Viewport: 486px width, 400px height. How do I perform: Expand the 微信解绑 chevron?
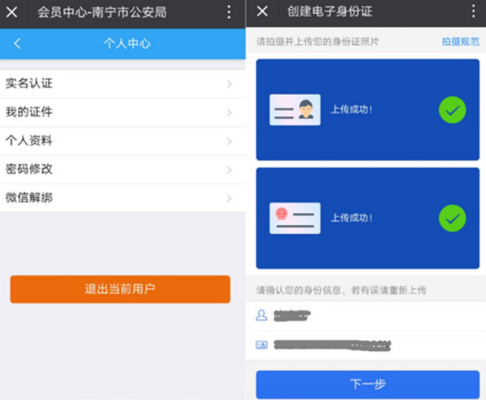point(229,199)
